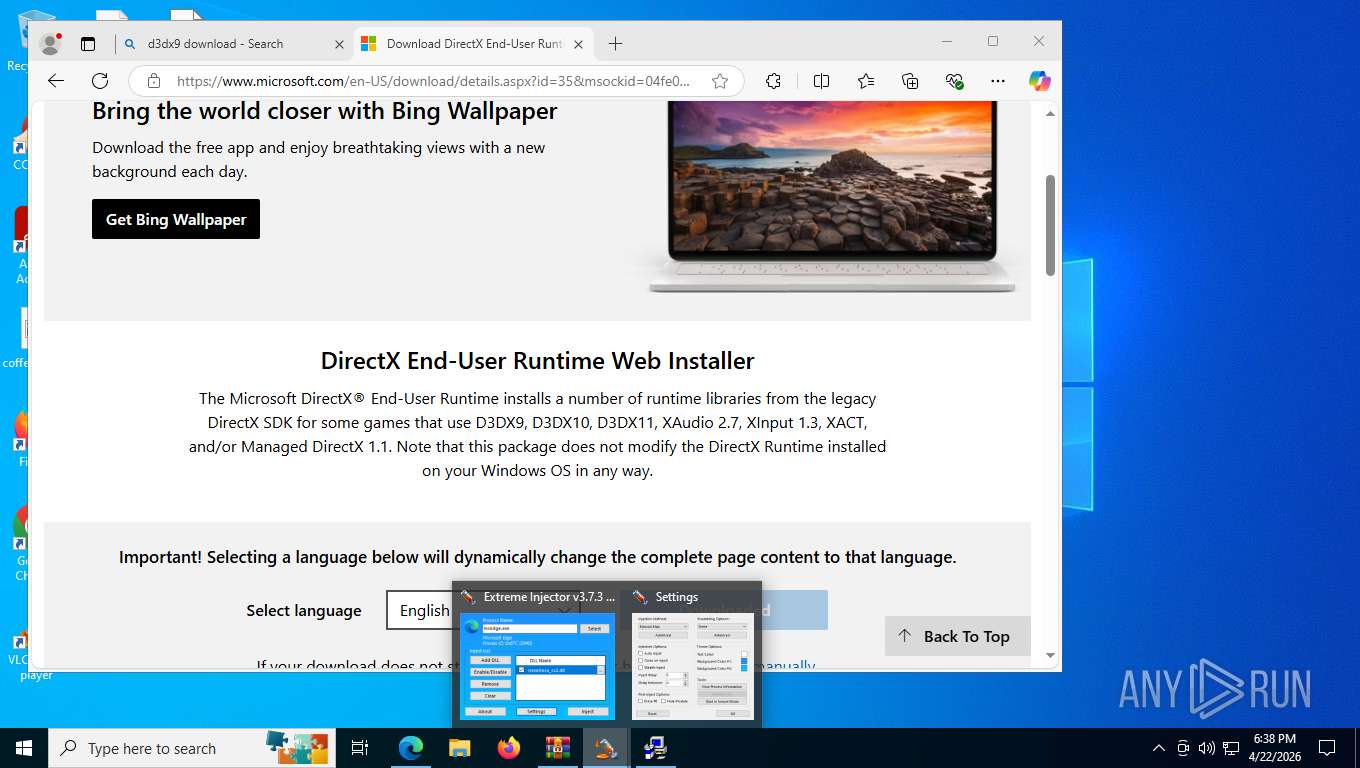Launch Firefox from the taskbar
1360x768 pixels.
click(x=509, y=748)
